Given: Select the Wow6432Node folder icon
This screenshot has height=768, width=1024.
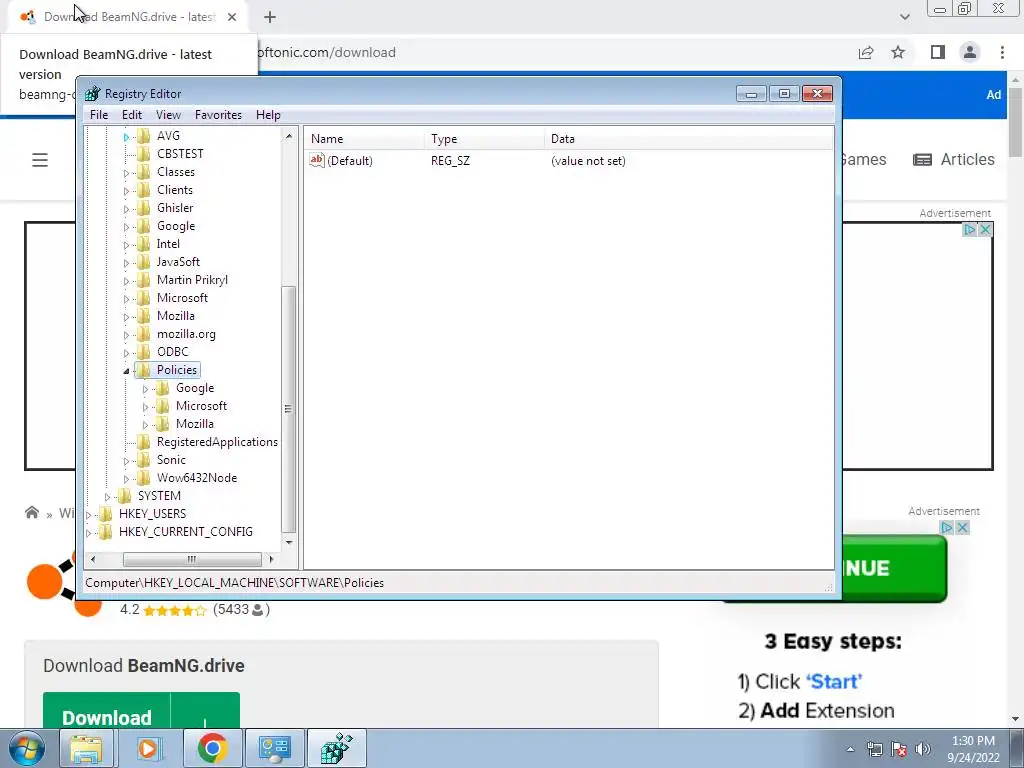Looking at the screenshot, I should pyautogui.click(x=144, y=478).
